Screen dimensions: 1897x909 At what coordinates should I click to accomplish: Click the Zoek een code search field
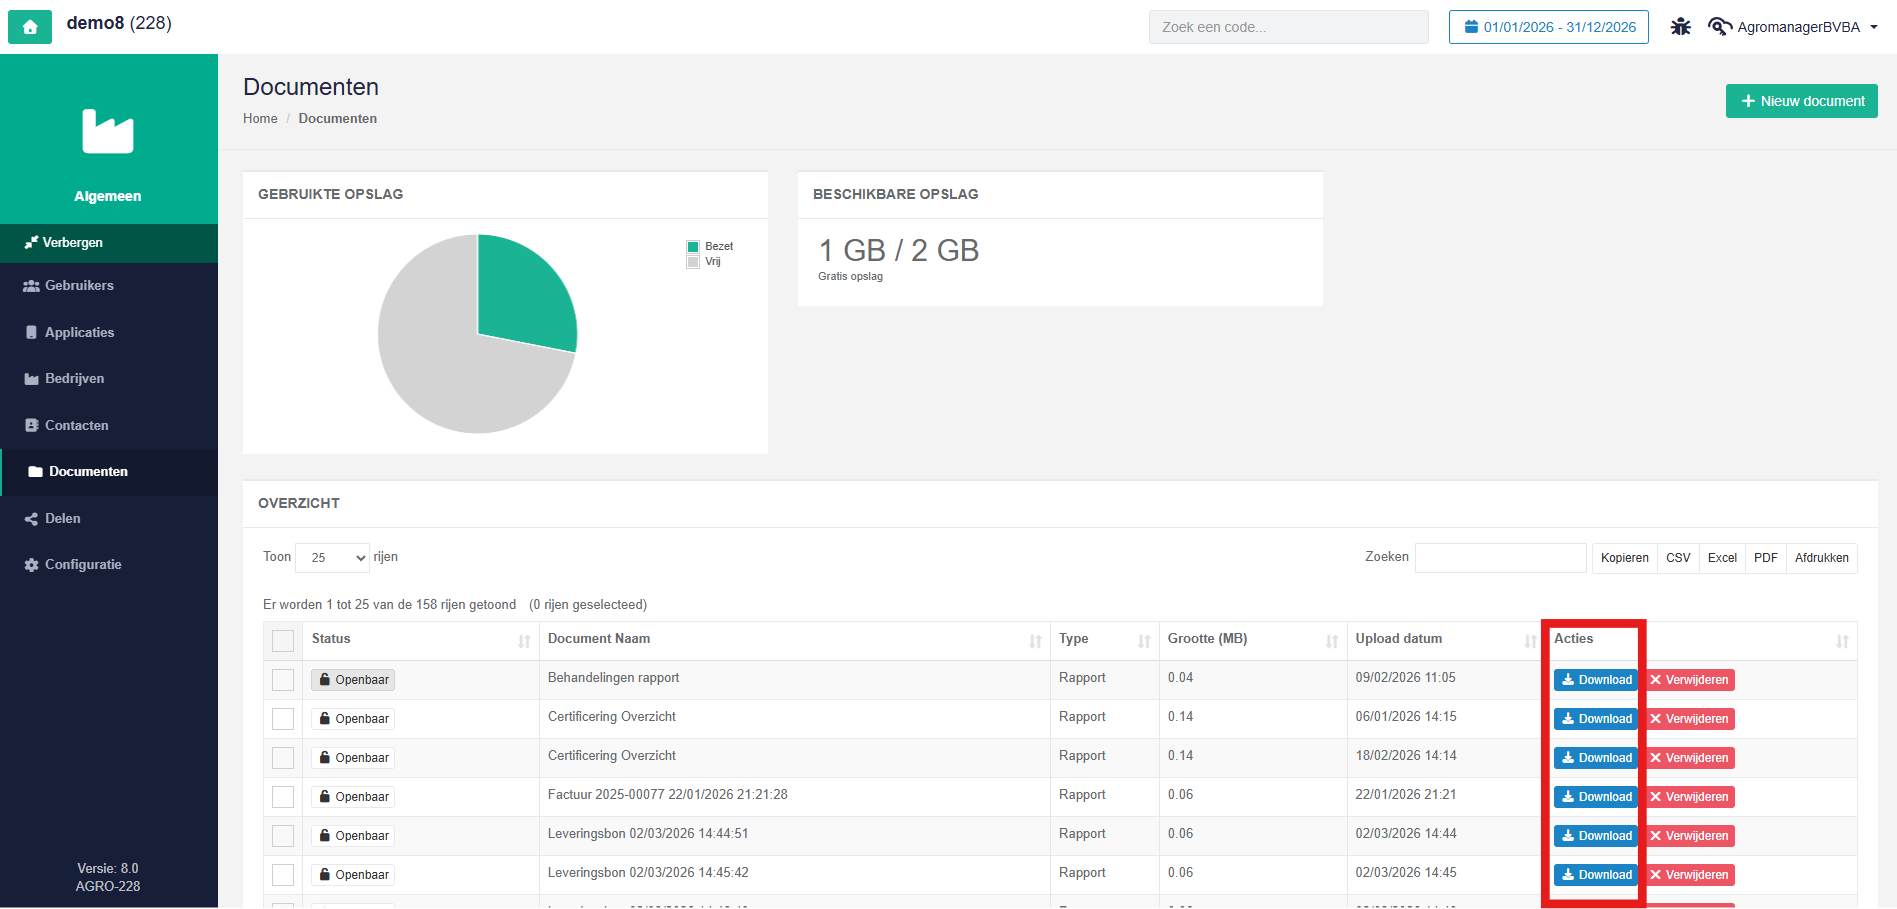tap(1289, 27)
